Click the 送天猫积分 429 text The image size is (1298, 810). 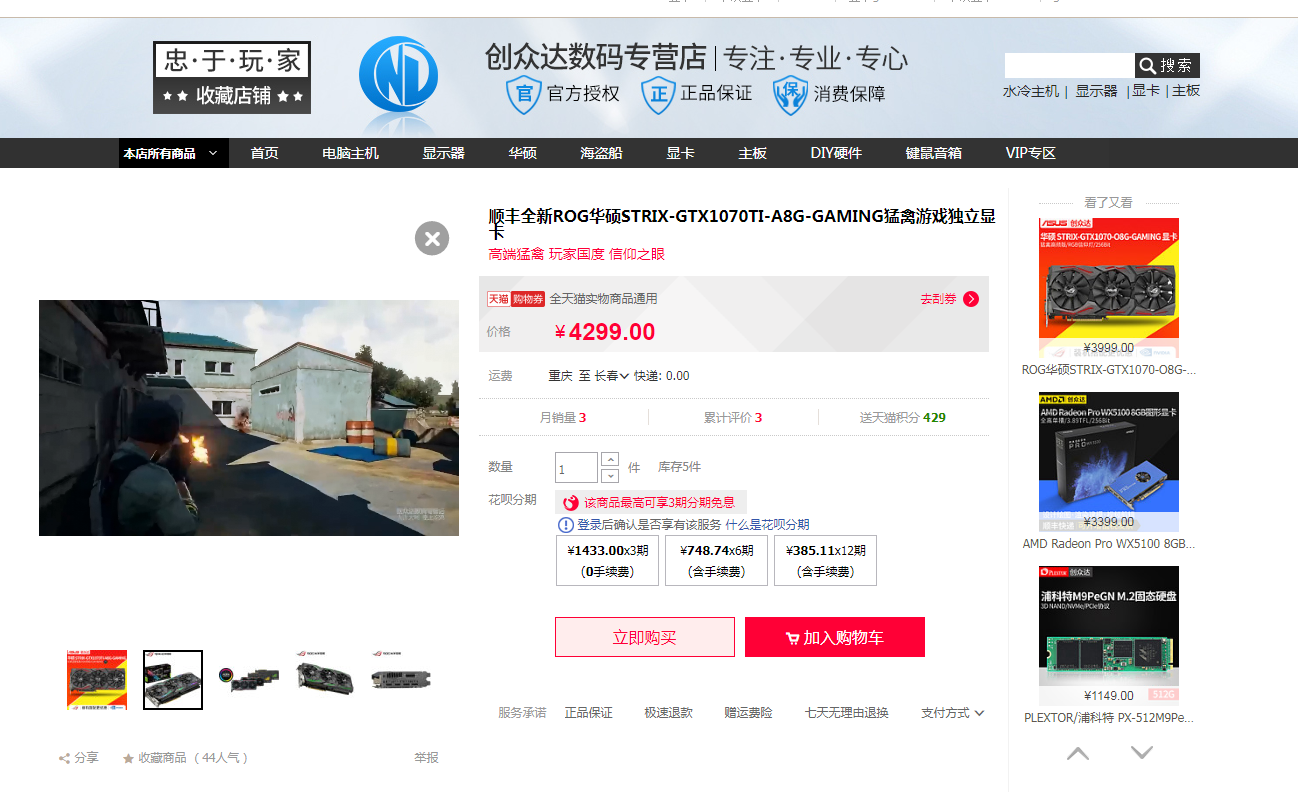(903, 417)
